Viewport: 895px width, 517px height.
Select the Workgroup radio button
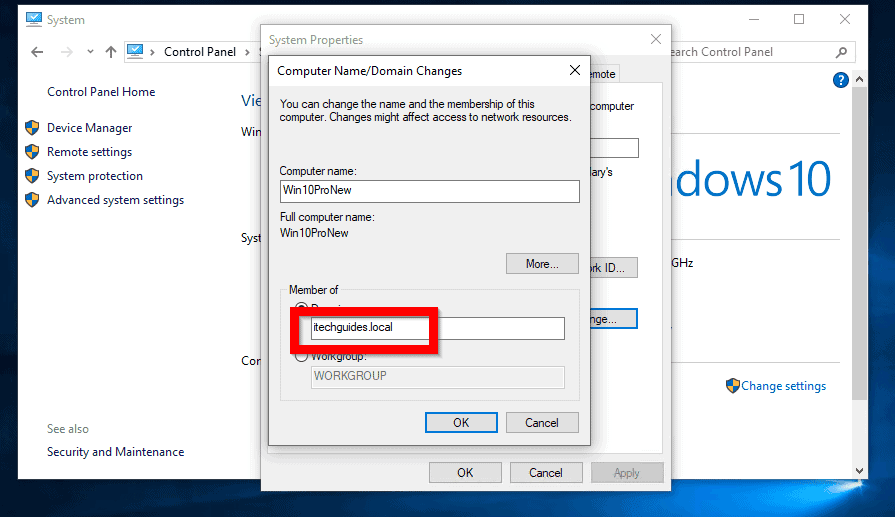[x=301, y=357]
